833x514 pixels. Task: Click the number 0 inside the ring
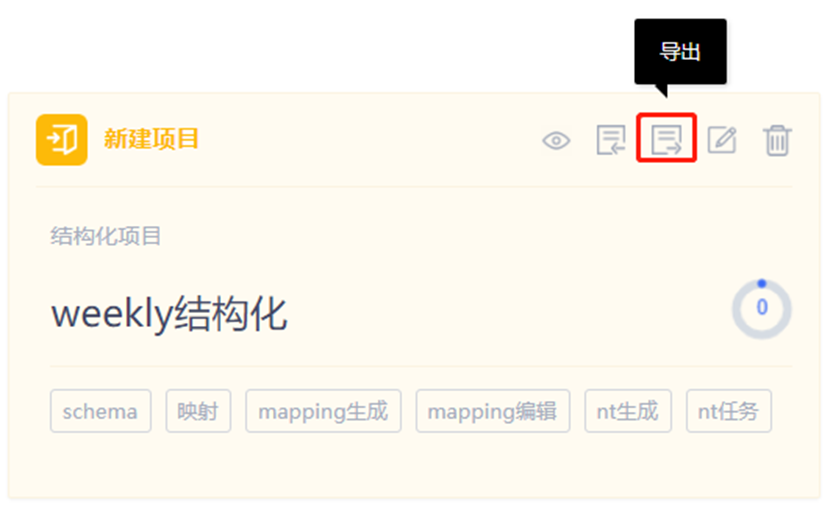point(762,307)
